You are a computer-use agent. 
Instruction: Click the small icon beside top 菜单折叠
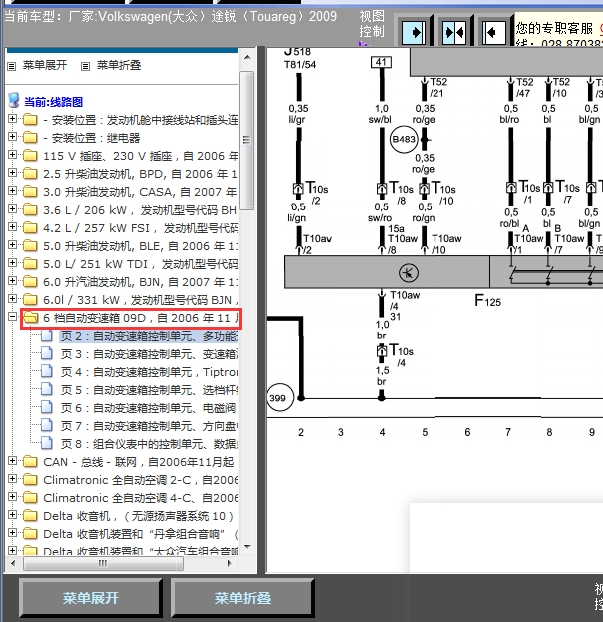(x=85, y=66)
